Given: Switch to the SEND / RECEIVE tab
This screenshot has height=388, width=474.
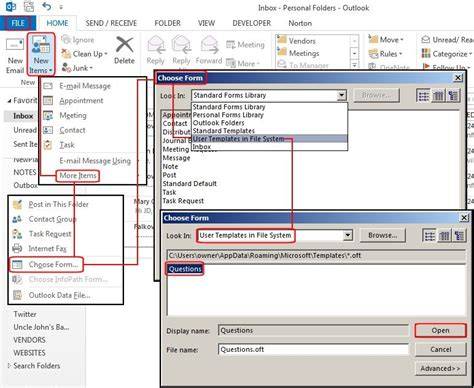Looking at the screenshot, I should tap(111, 23).
